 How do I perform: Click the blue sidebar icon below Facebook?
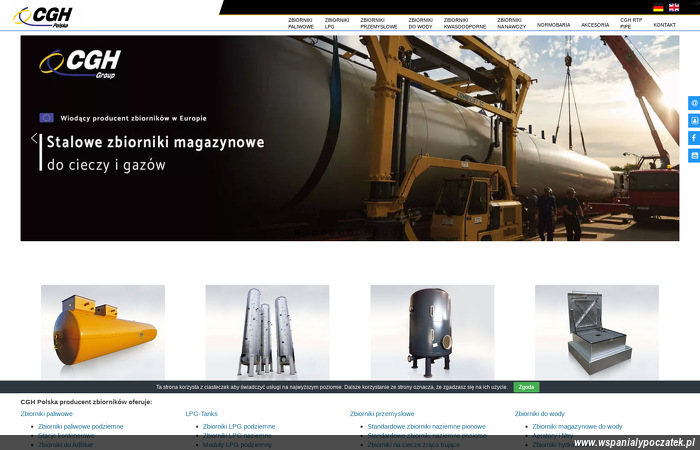(x=694, y=155)
